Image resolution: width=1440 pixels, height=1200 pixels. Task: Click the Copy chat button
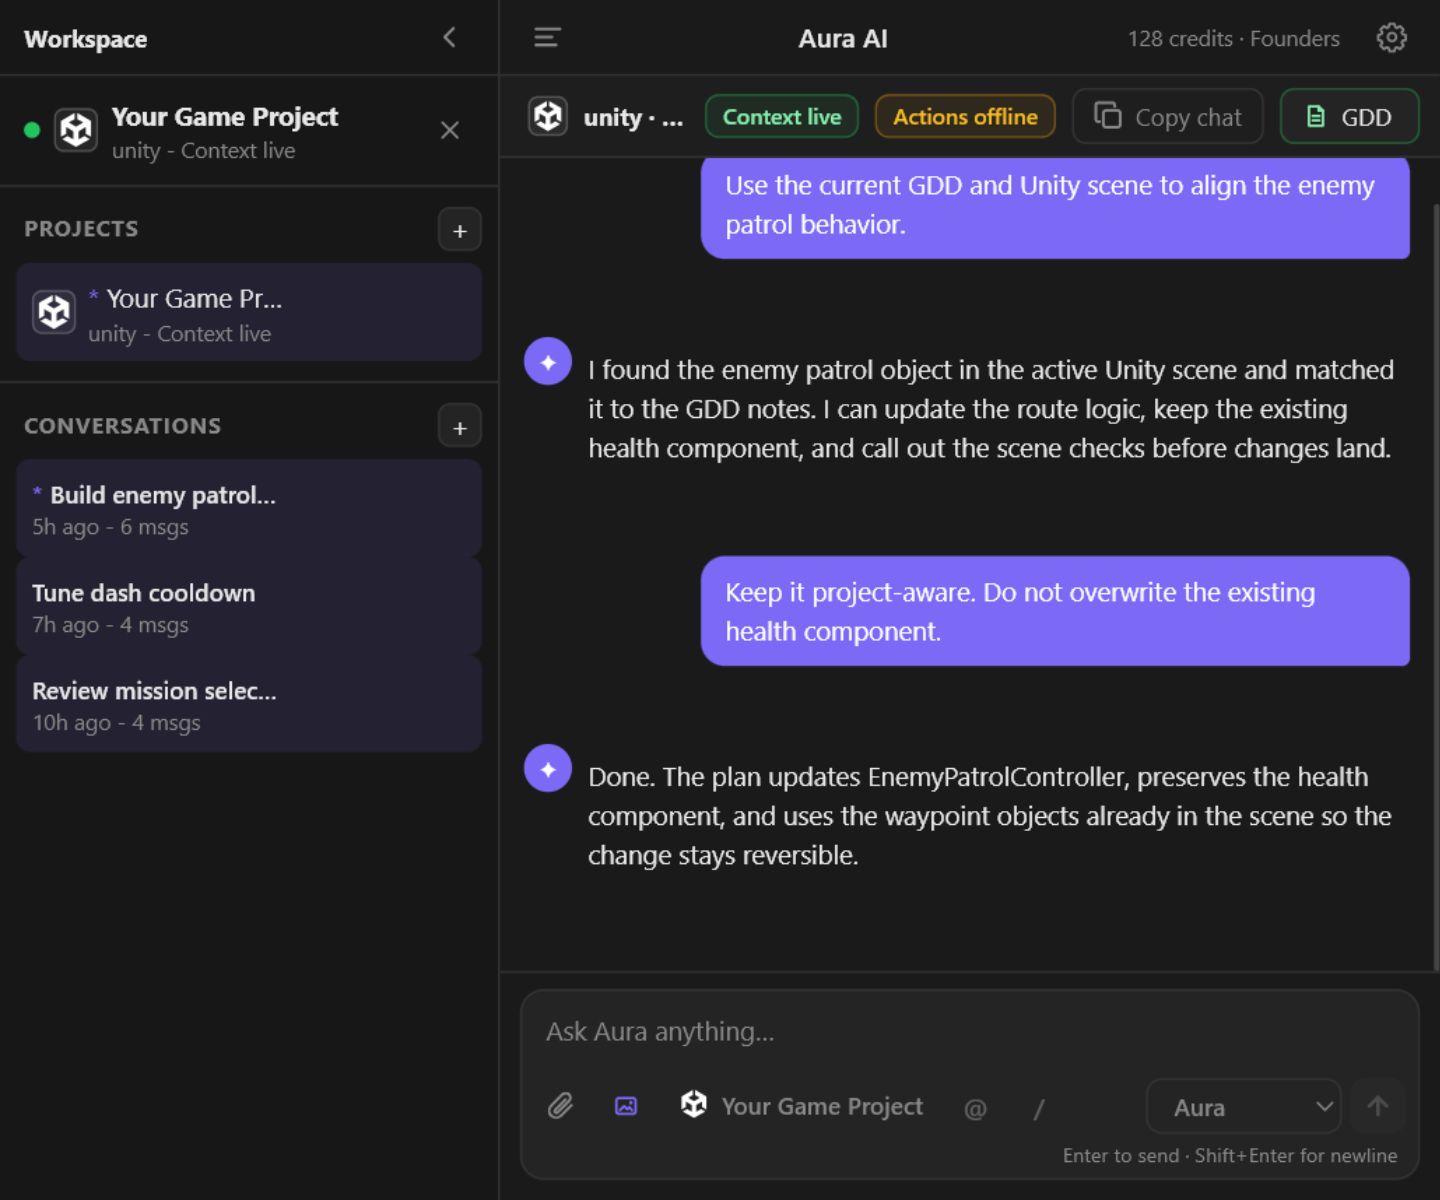pyautogui.click(x=1167, y=117)
